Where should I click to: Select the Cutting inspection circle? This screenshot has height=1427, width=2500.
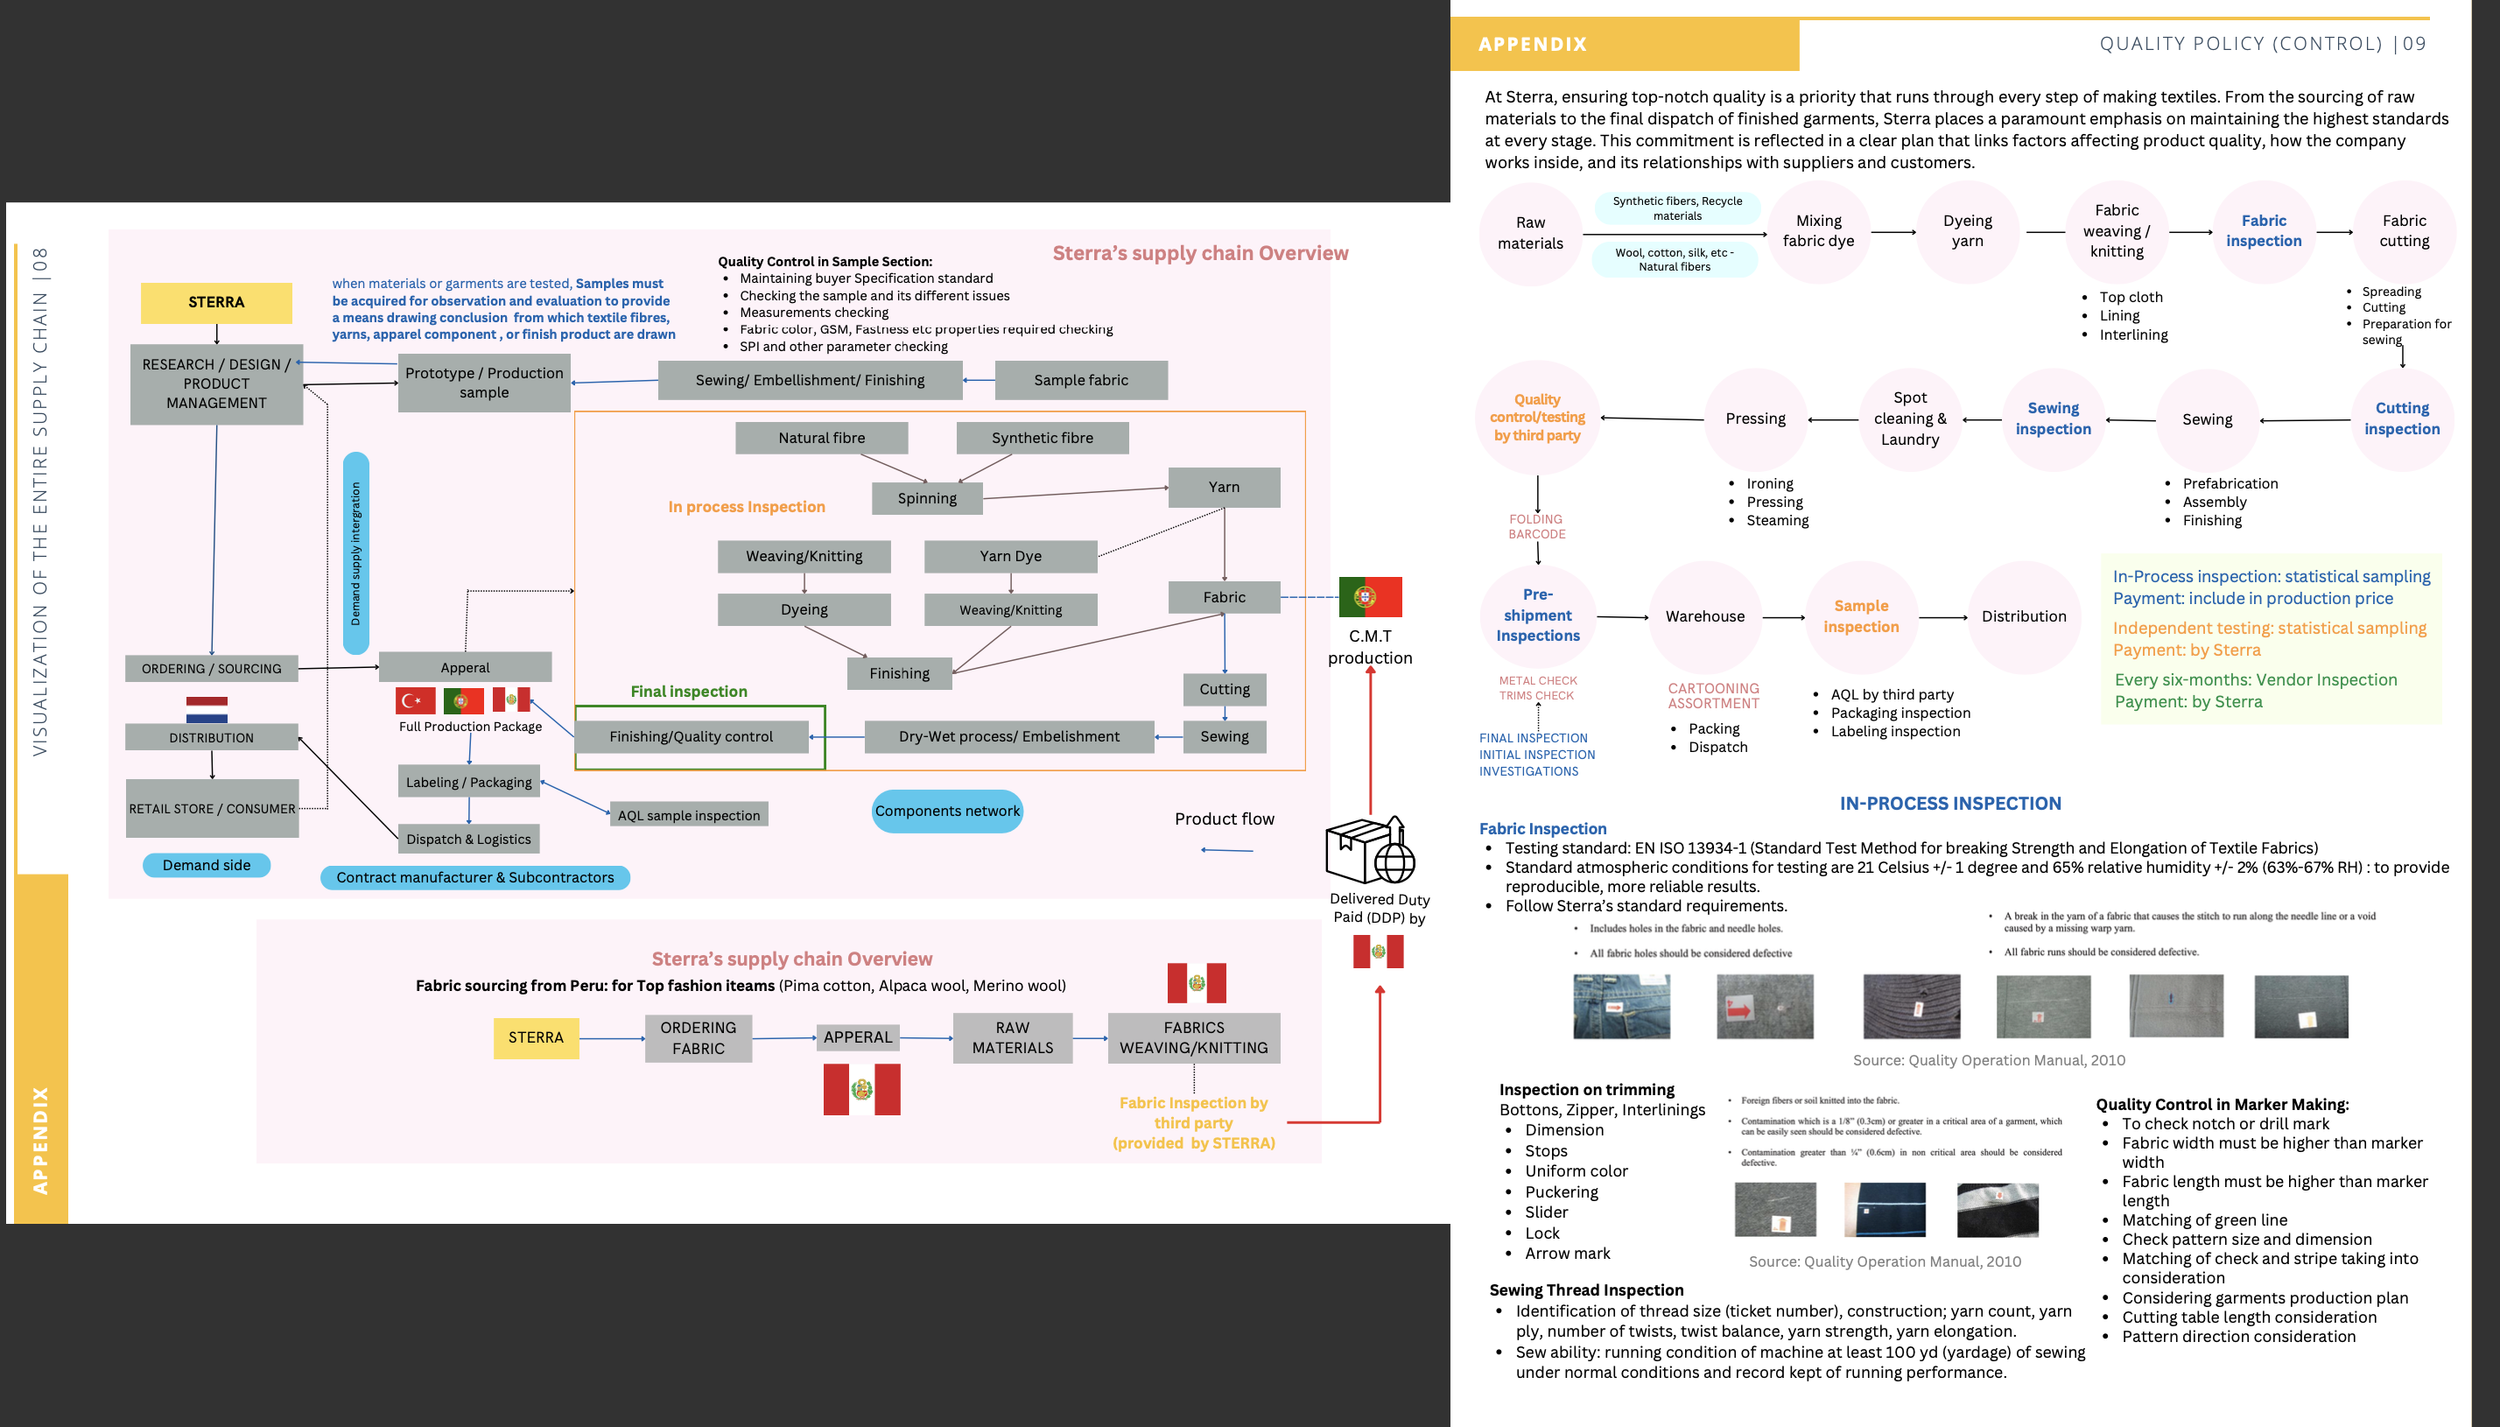[2402, 419]
